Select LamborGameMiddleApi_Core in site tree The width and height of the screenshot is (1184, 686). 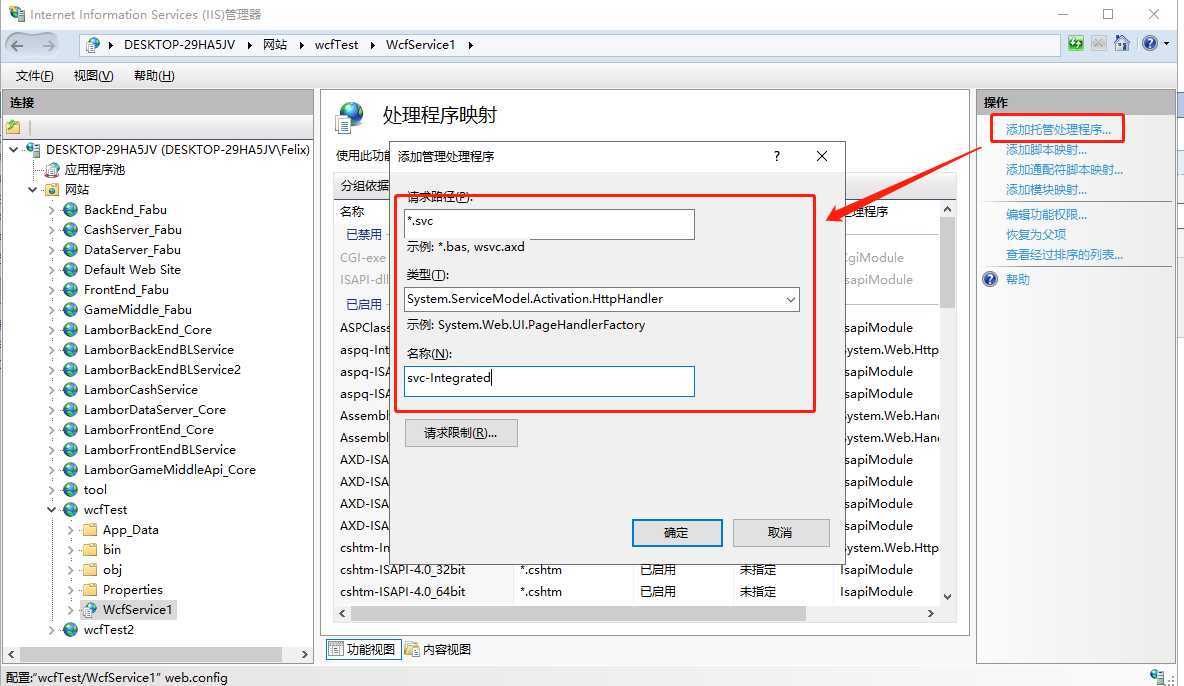pos(170,470)
